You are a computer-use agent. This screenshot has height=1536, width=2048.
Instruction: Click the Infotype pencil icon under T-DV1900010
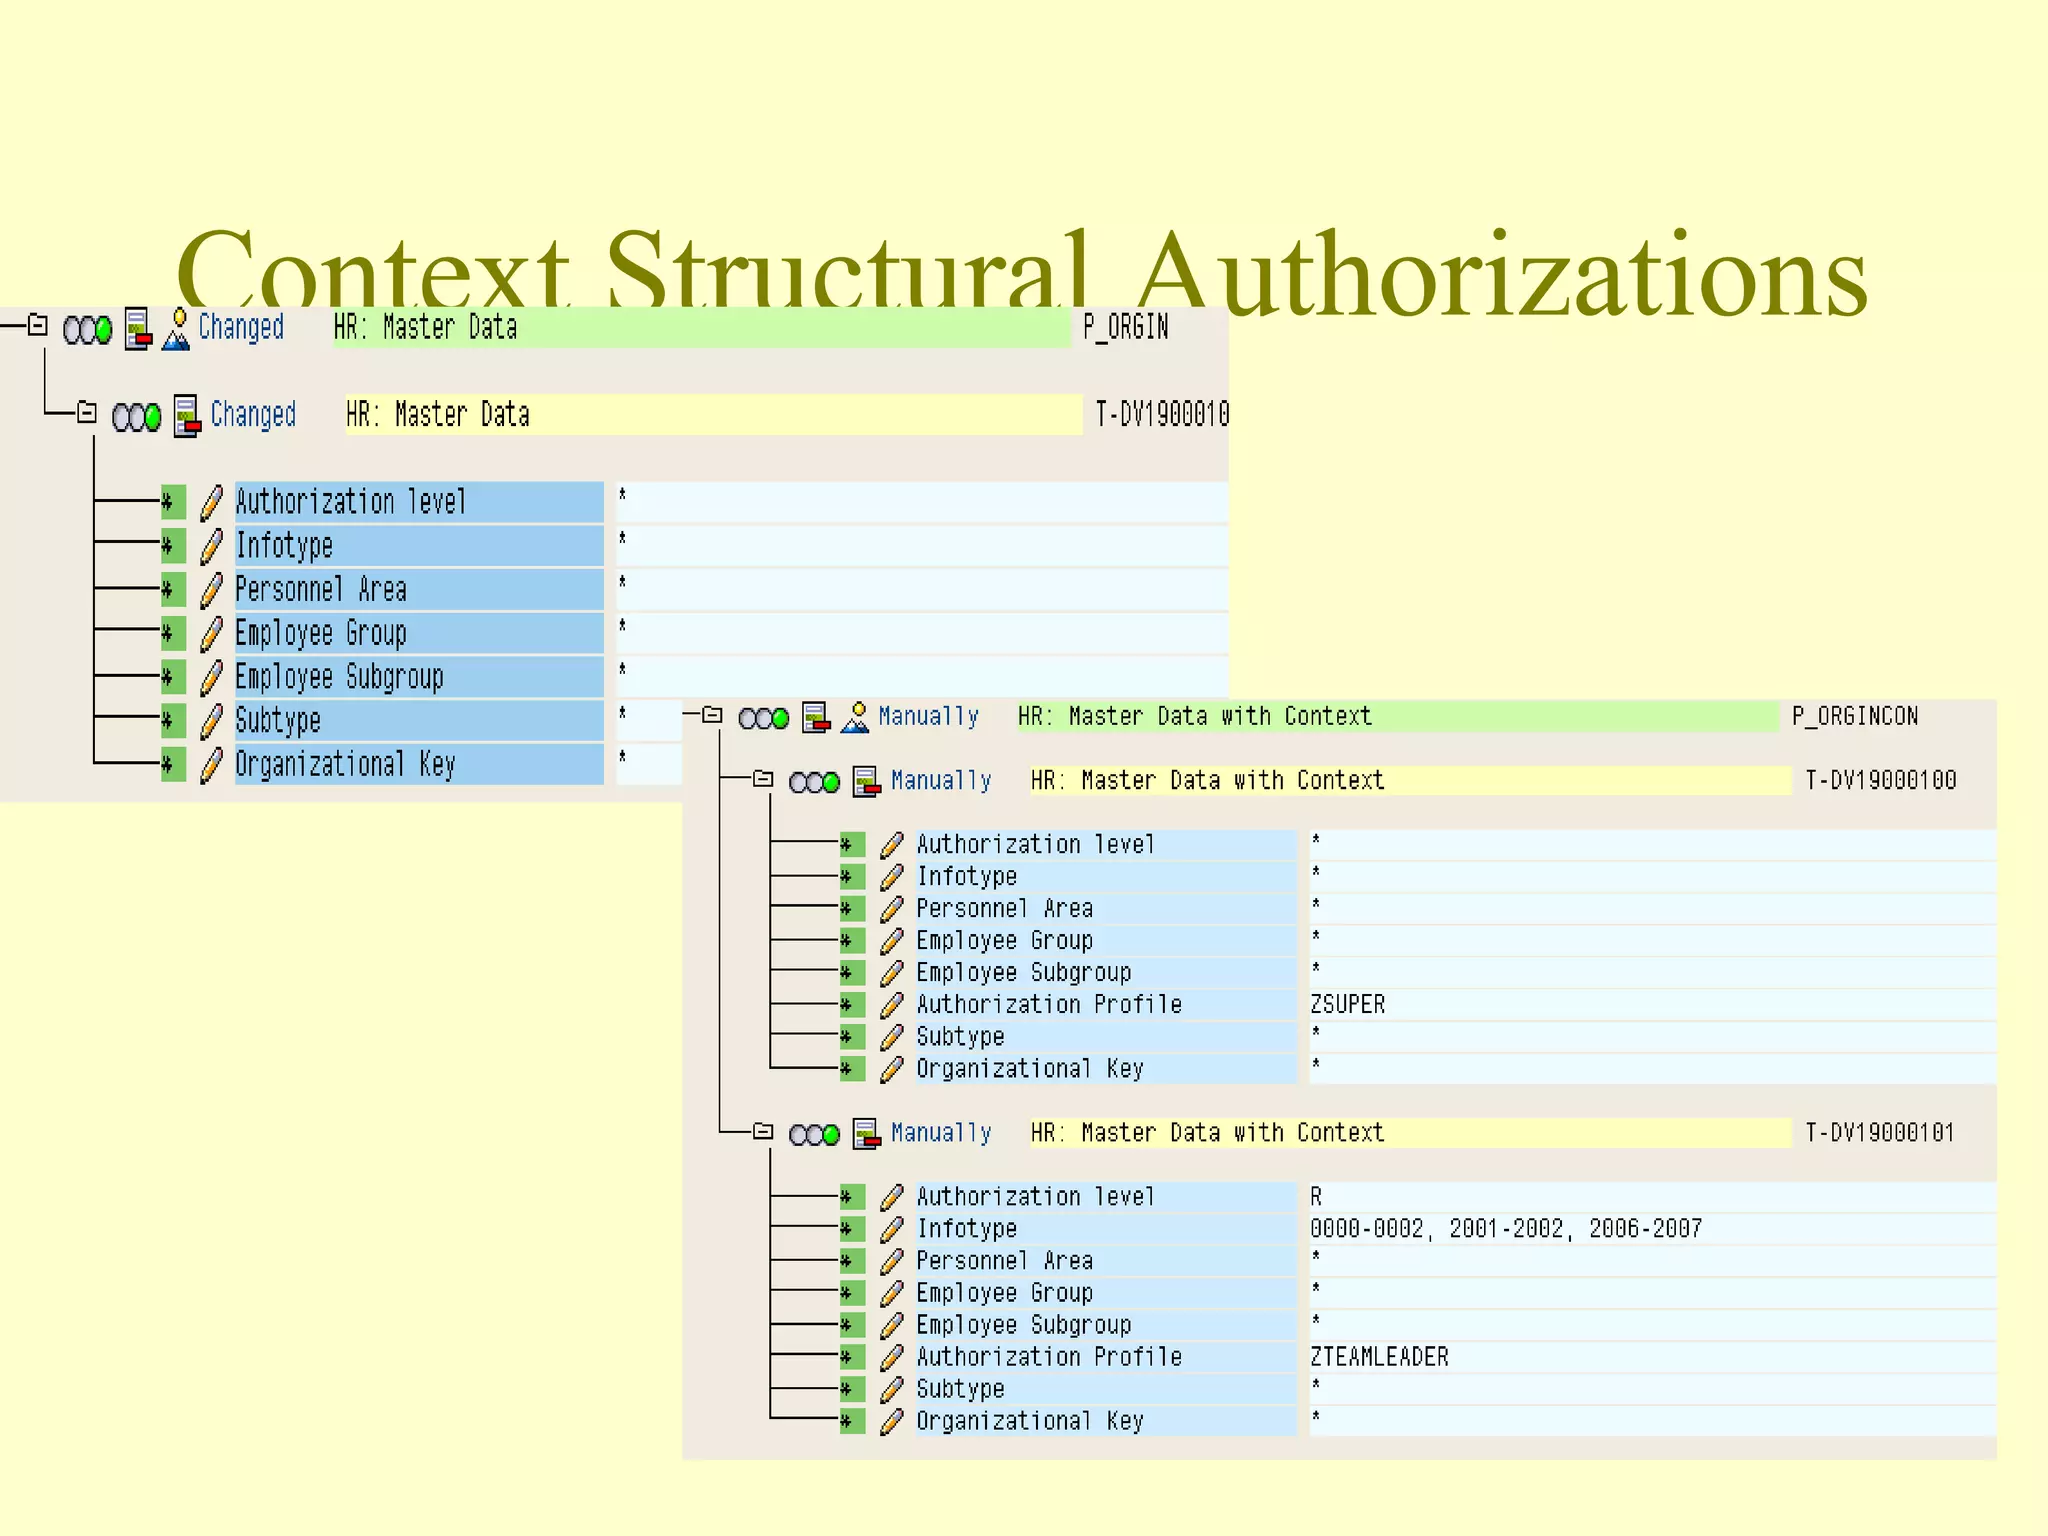click(x=211, y=546)
